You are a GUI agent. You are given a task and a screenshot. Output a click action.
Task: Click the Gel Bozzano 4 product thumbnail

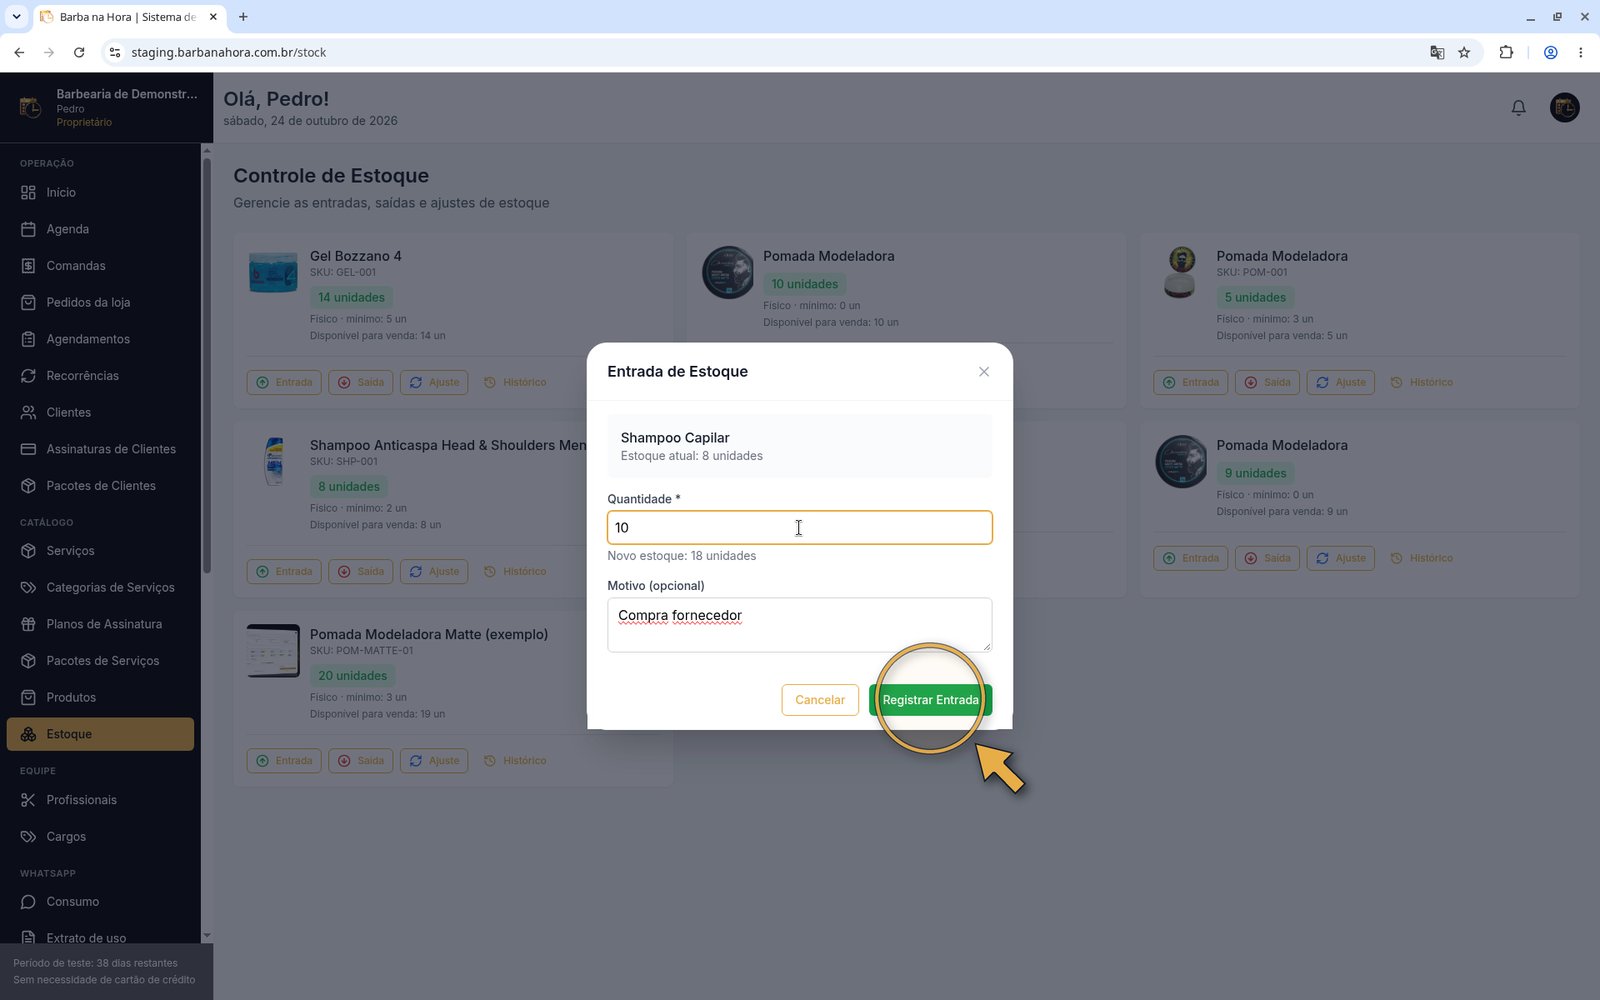[273, 272]
